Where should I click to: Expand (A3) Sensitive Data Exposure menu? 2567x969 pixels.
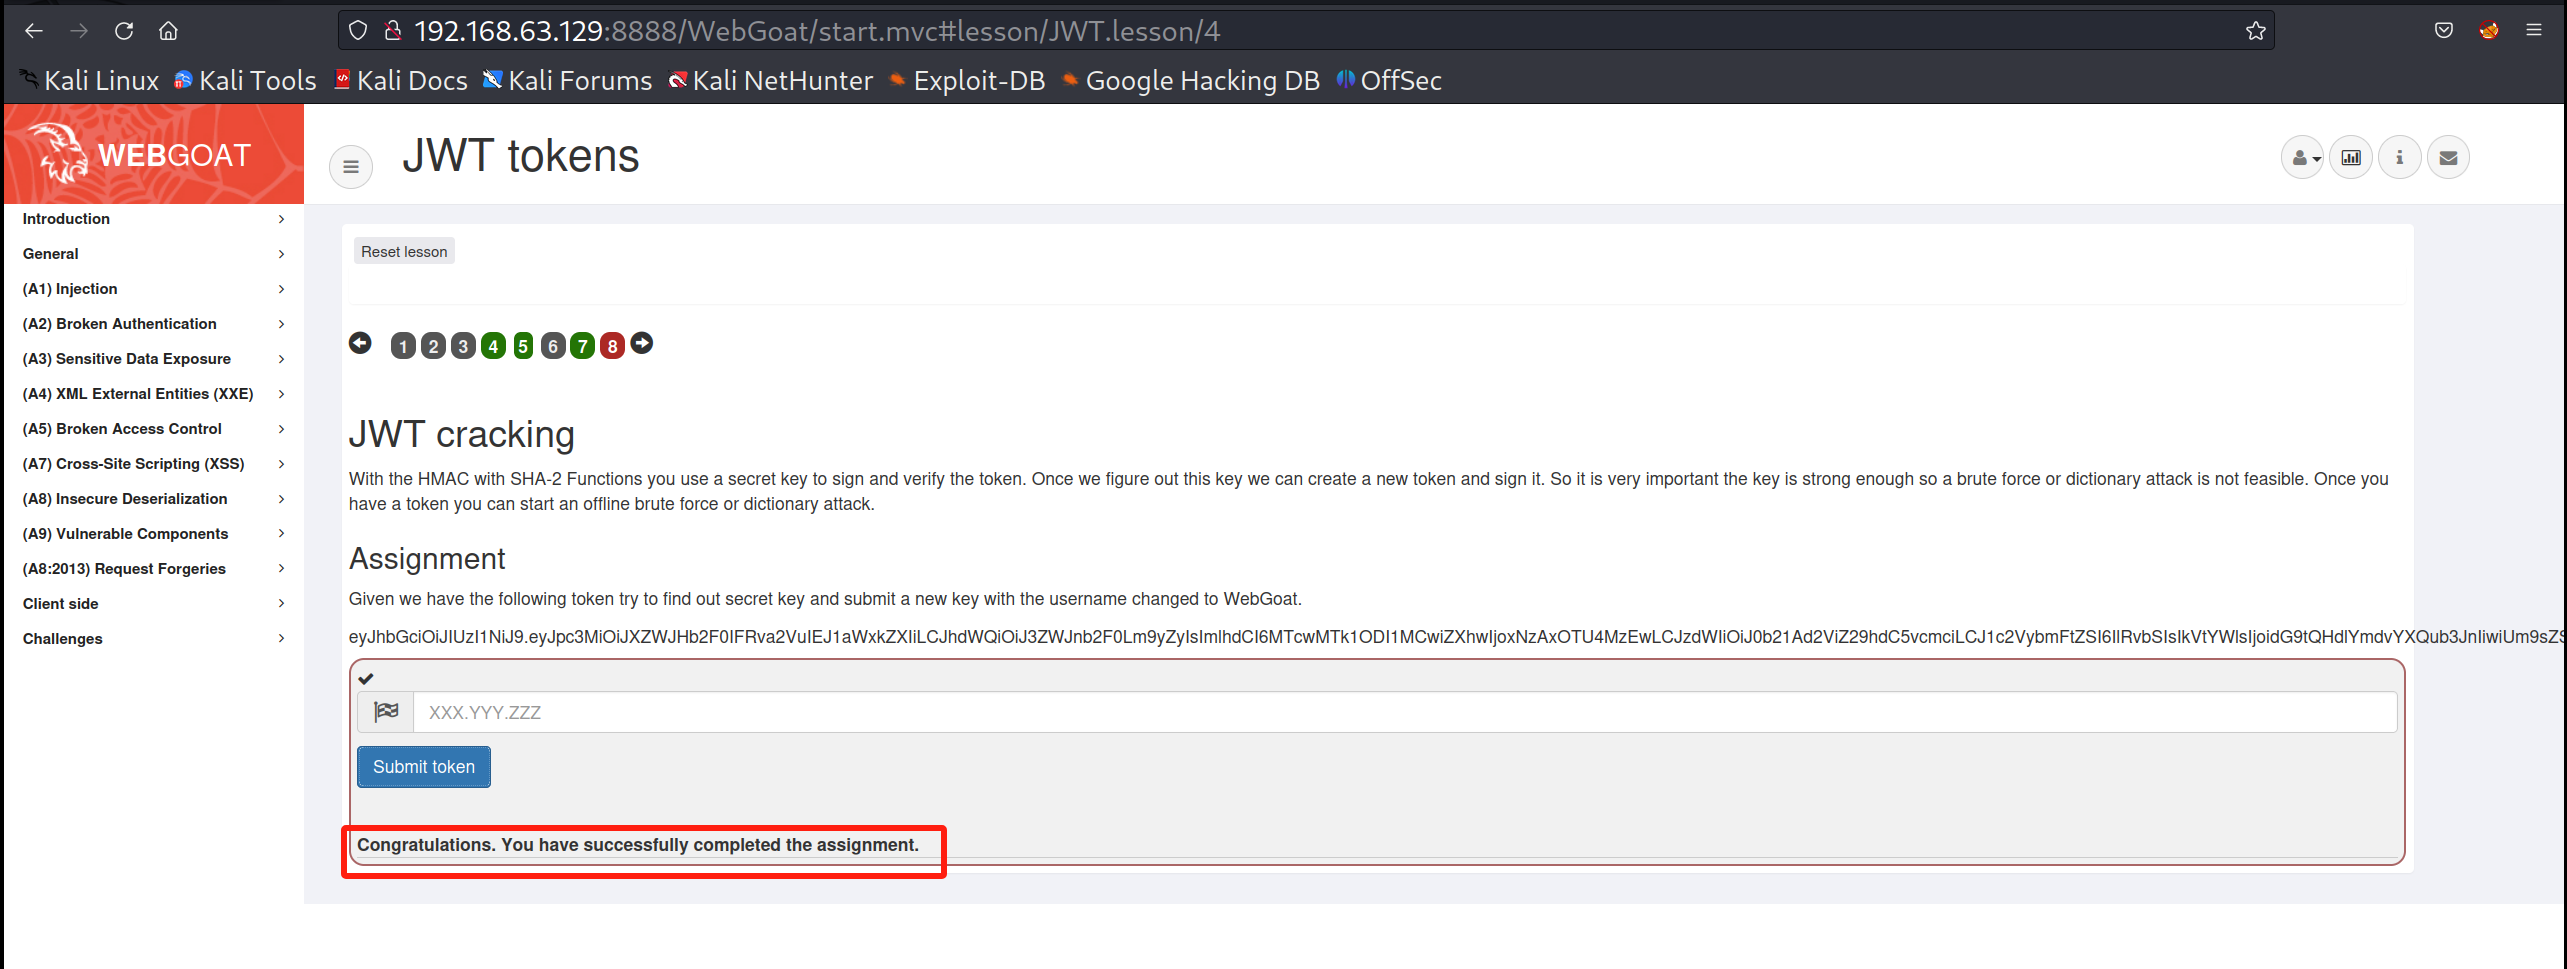point(153,359)
